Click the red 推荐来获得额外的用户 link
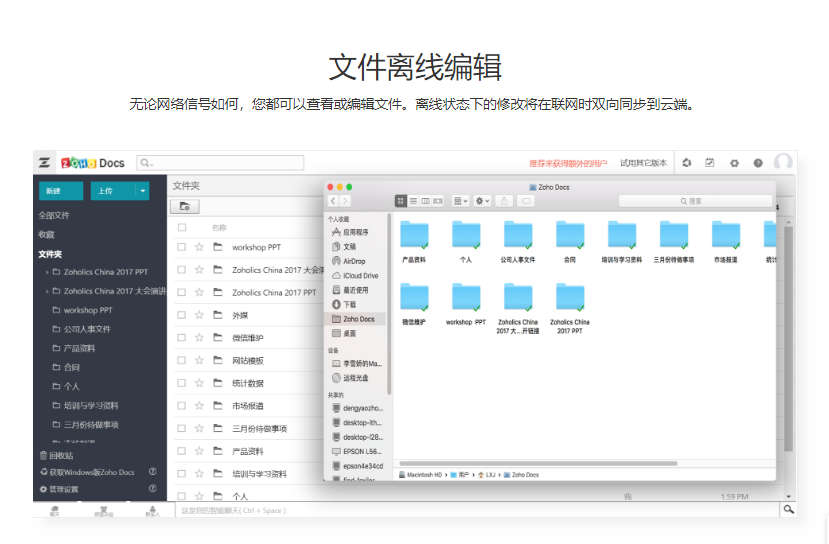This screenshot has height=544, width=829. [568, 163]
